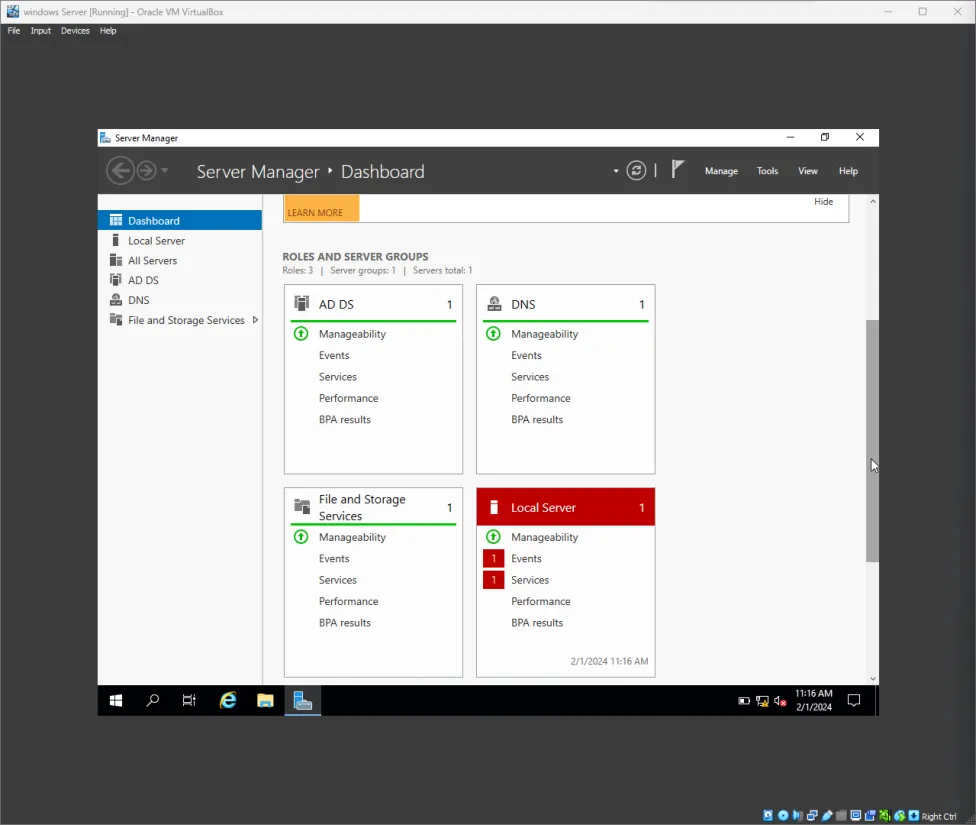Open DNS Events
This screenshot has height=825, width=976.
click(x=527, y=356)
